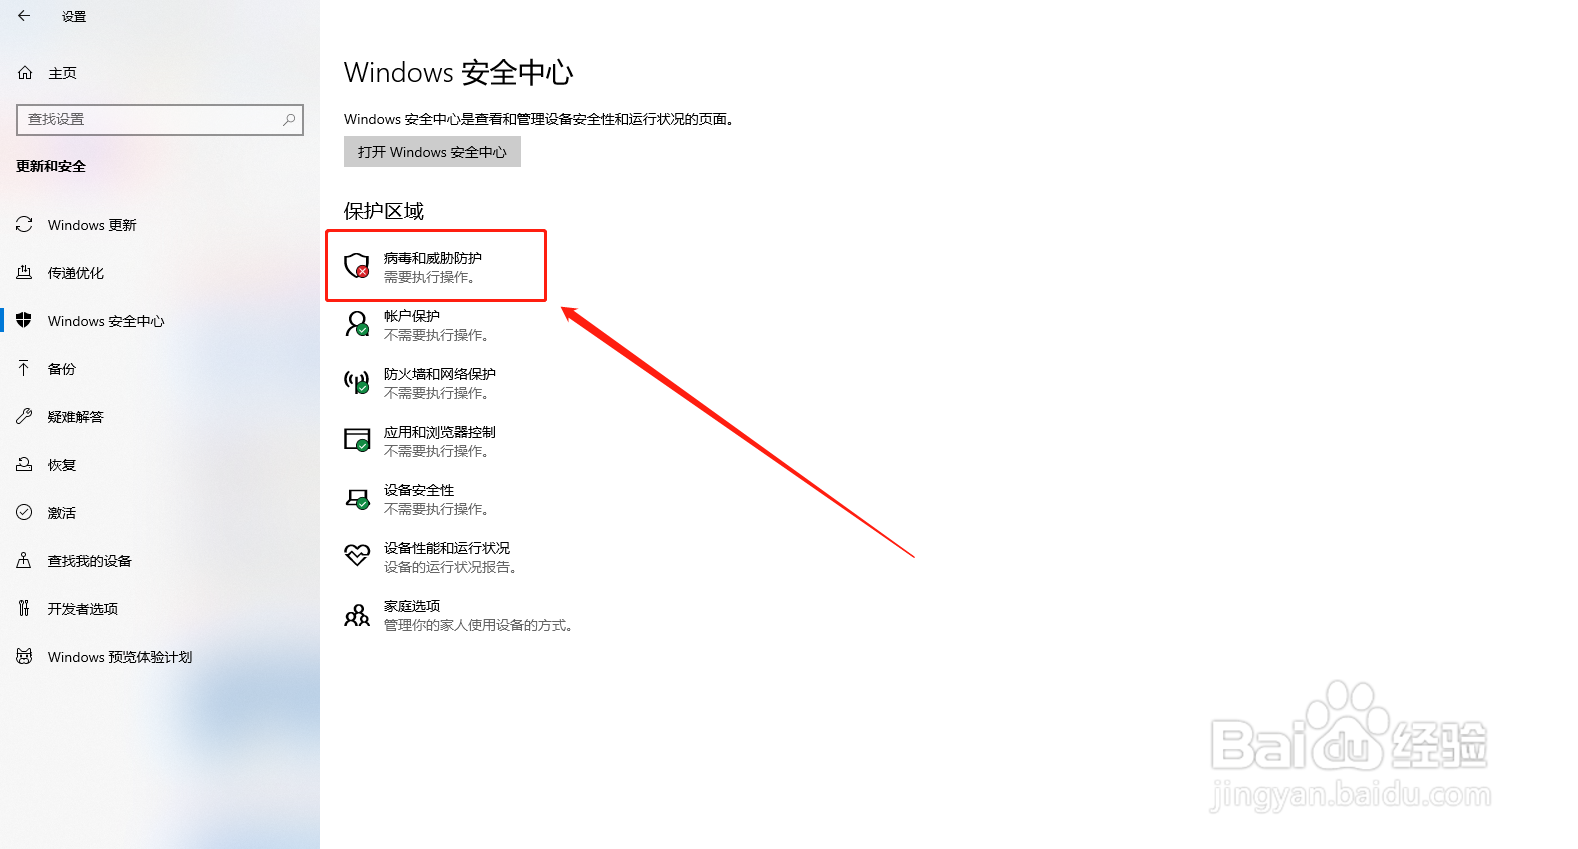Open 疑难解答 page
1578x849 pixels.
click(76, 417)
